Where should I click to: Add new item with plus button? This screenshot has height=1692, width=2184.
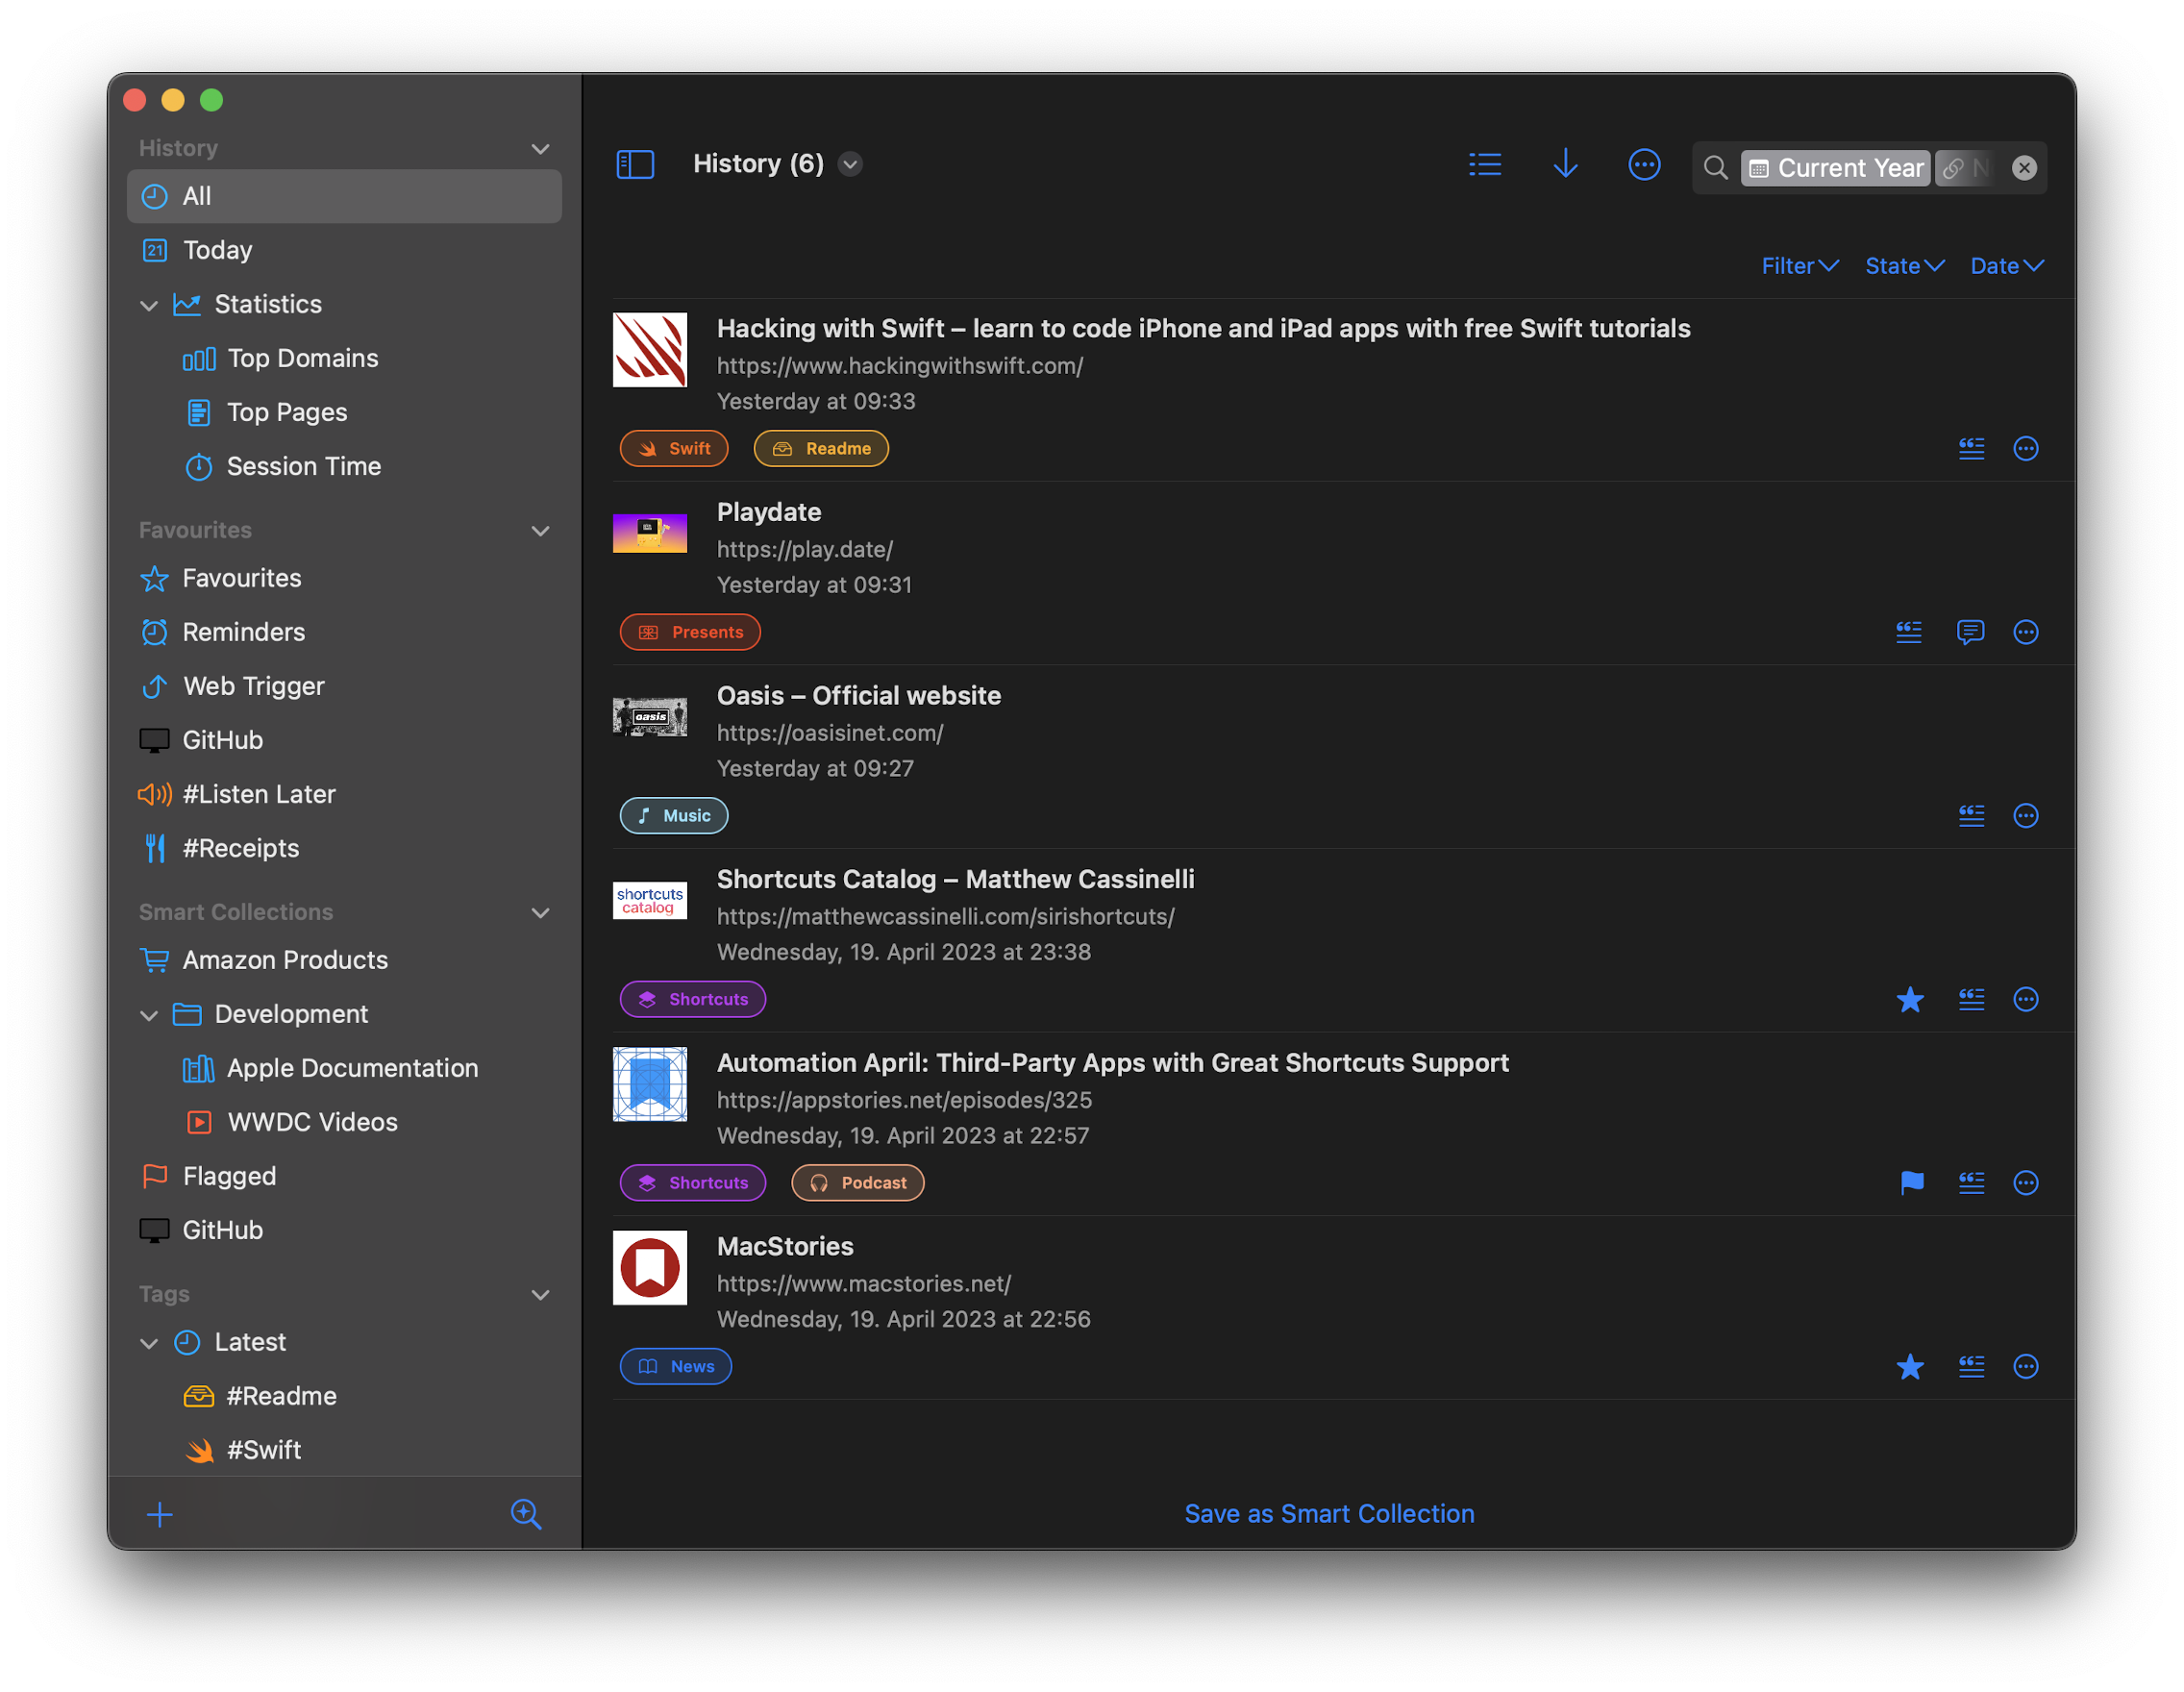pos(160,1514)
